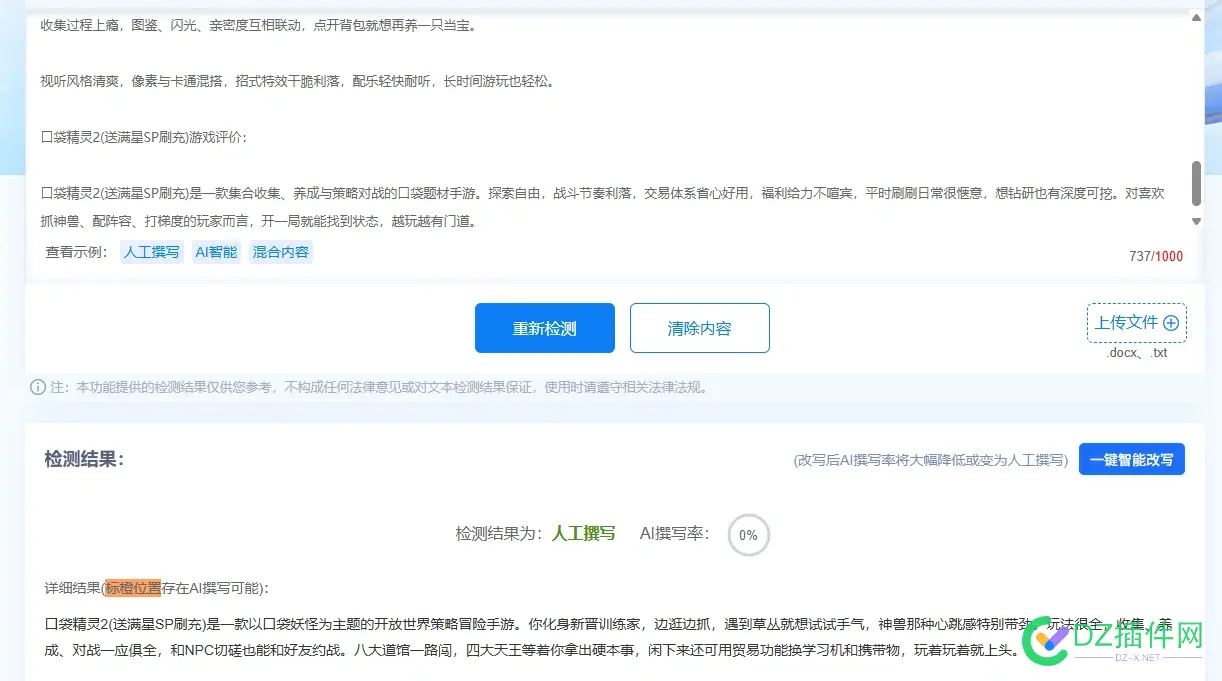Click the scrollbar up arrow icon
Viewport: 1222px width, 681px height.
1196,16
